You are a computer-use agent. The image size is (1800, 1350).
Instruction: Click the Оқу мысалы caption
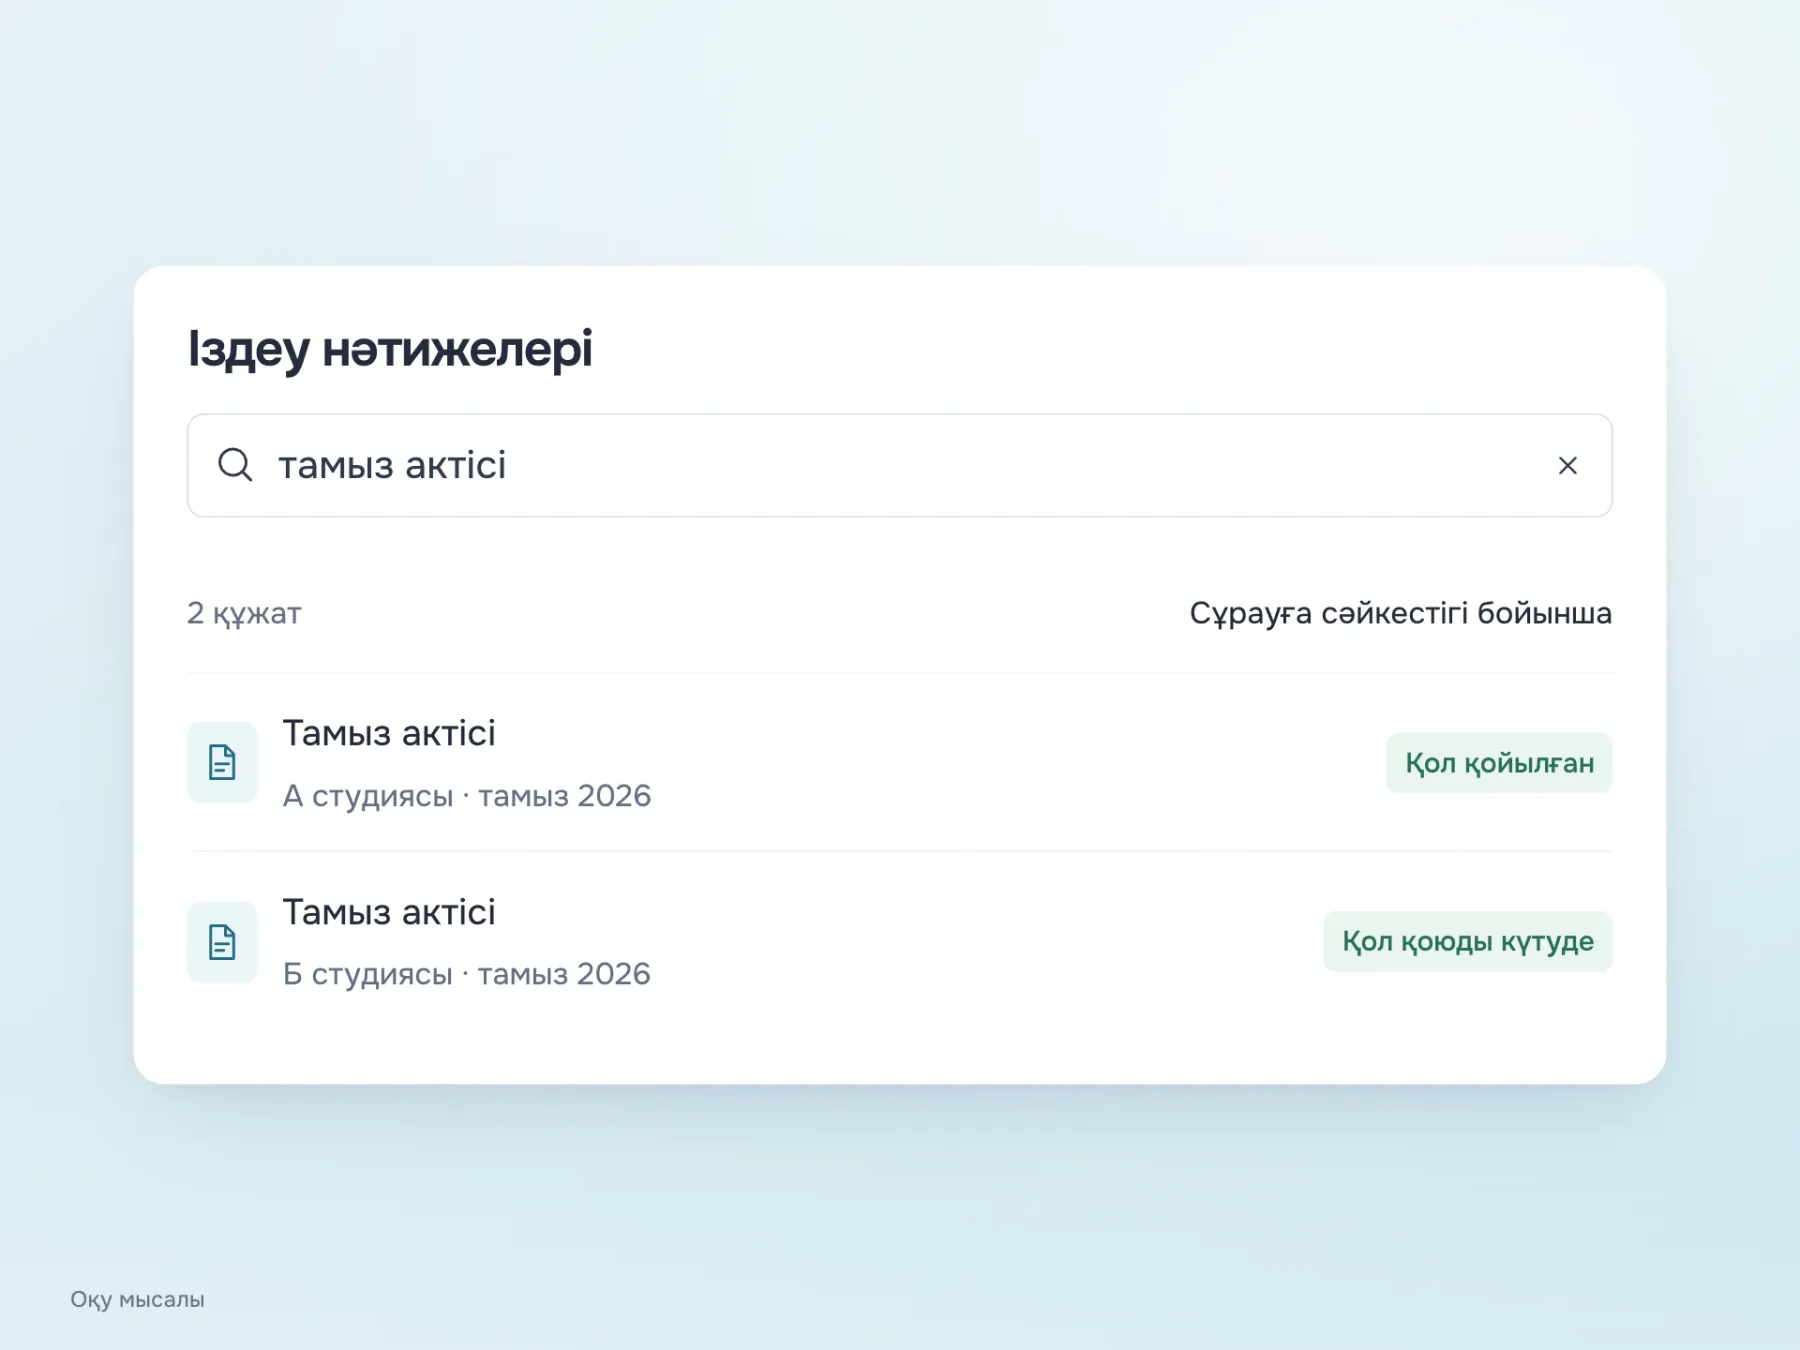pyautogui.click(x=137, y=1299)
